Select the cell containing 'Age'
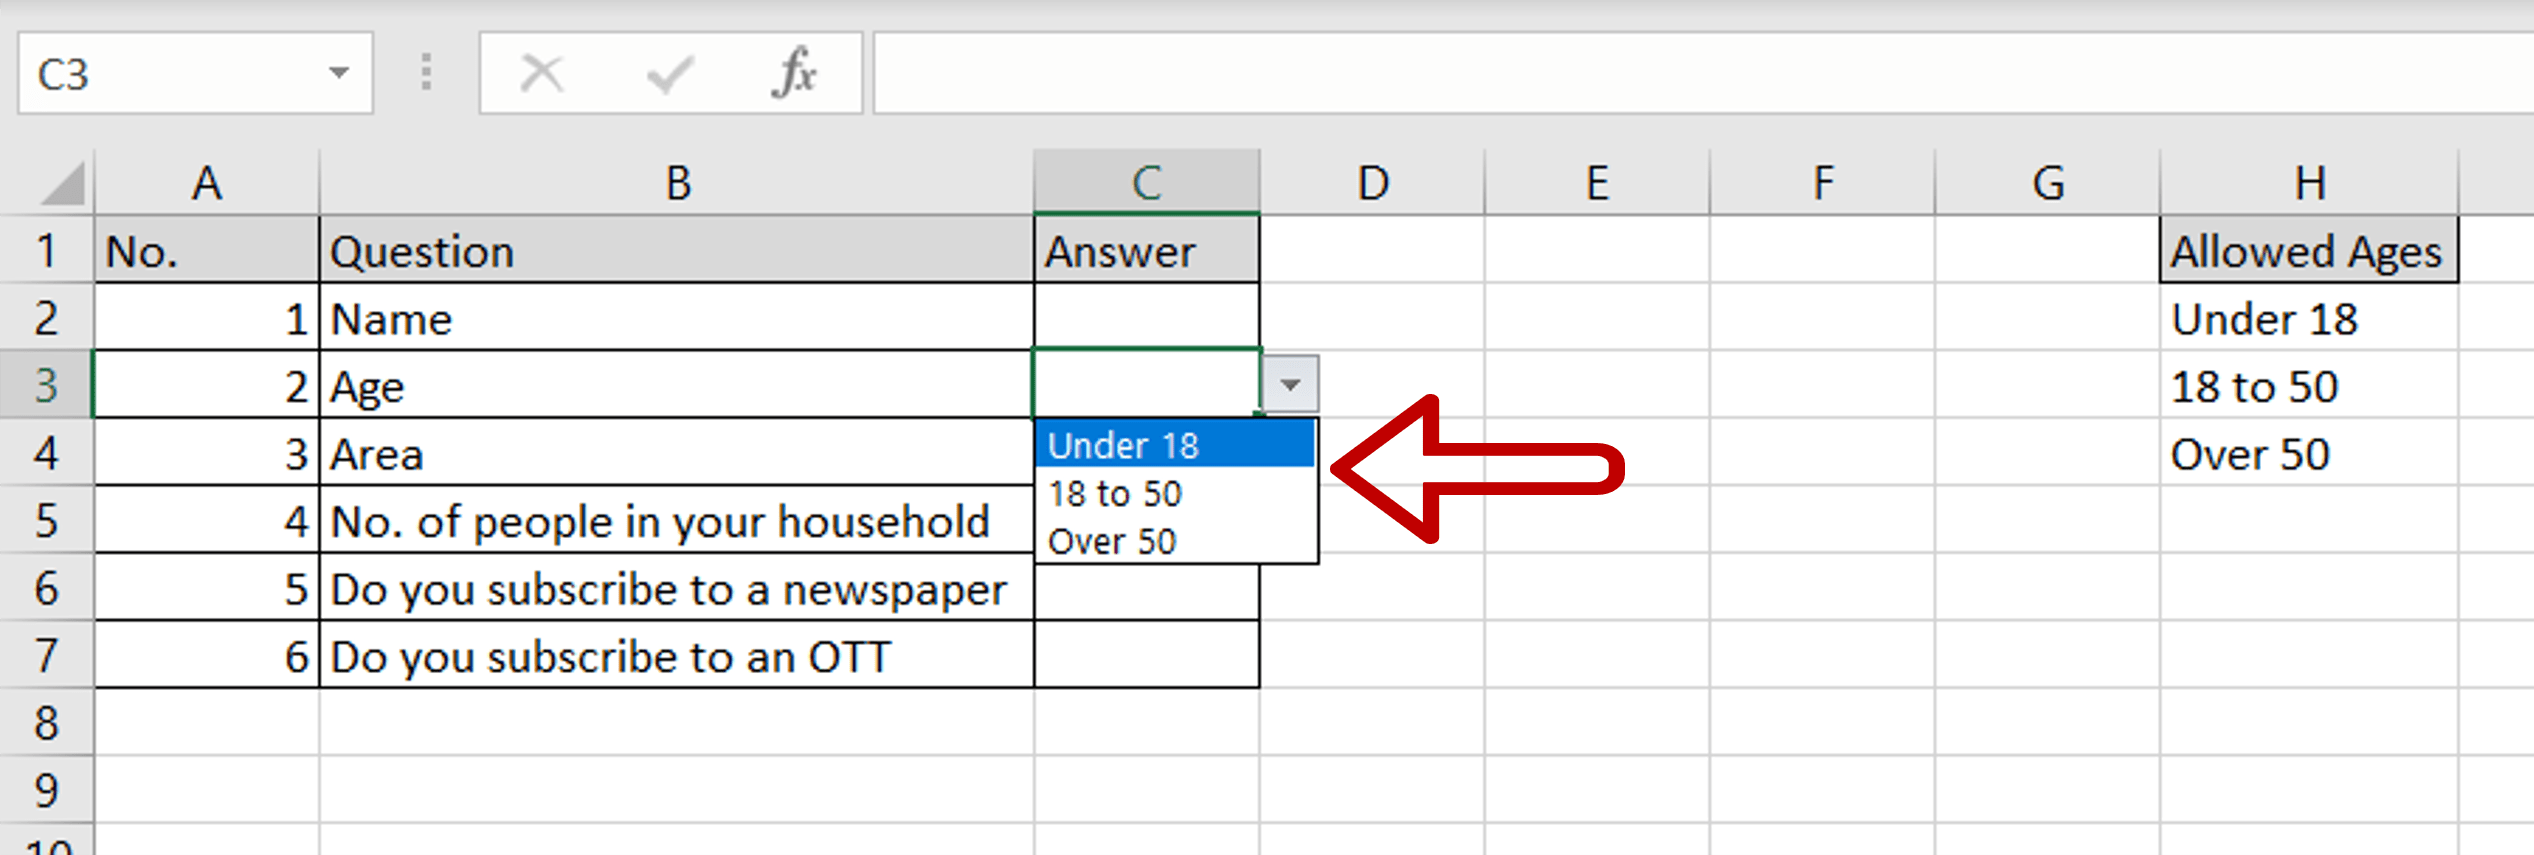Viewport: 2534px width, 855px height. (x=676, y=386)
